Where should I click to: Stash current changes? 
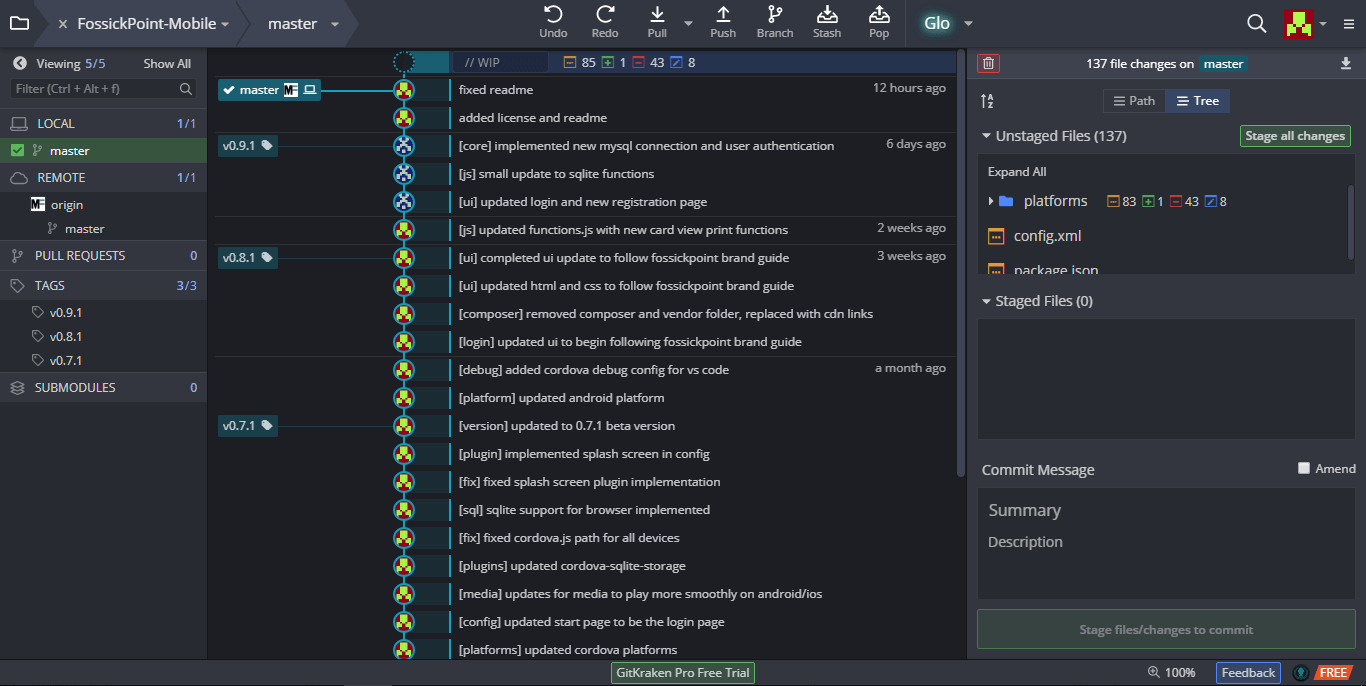(827, 23)
